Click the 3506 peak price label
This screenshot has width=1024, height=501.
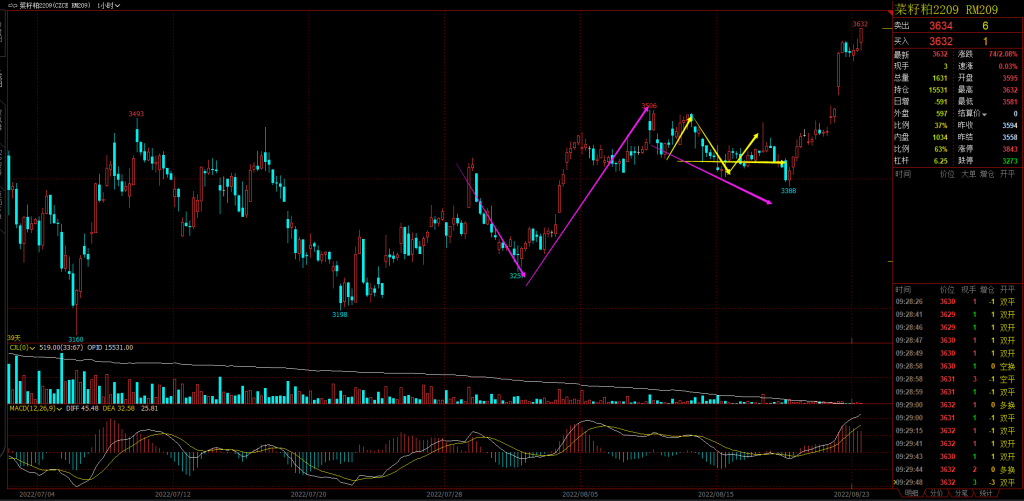point(649,105)
